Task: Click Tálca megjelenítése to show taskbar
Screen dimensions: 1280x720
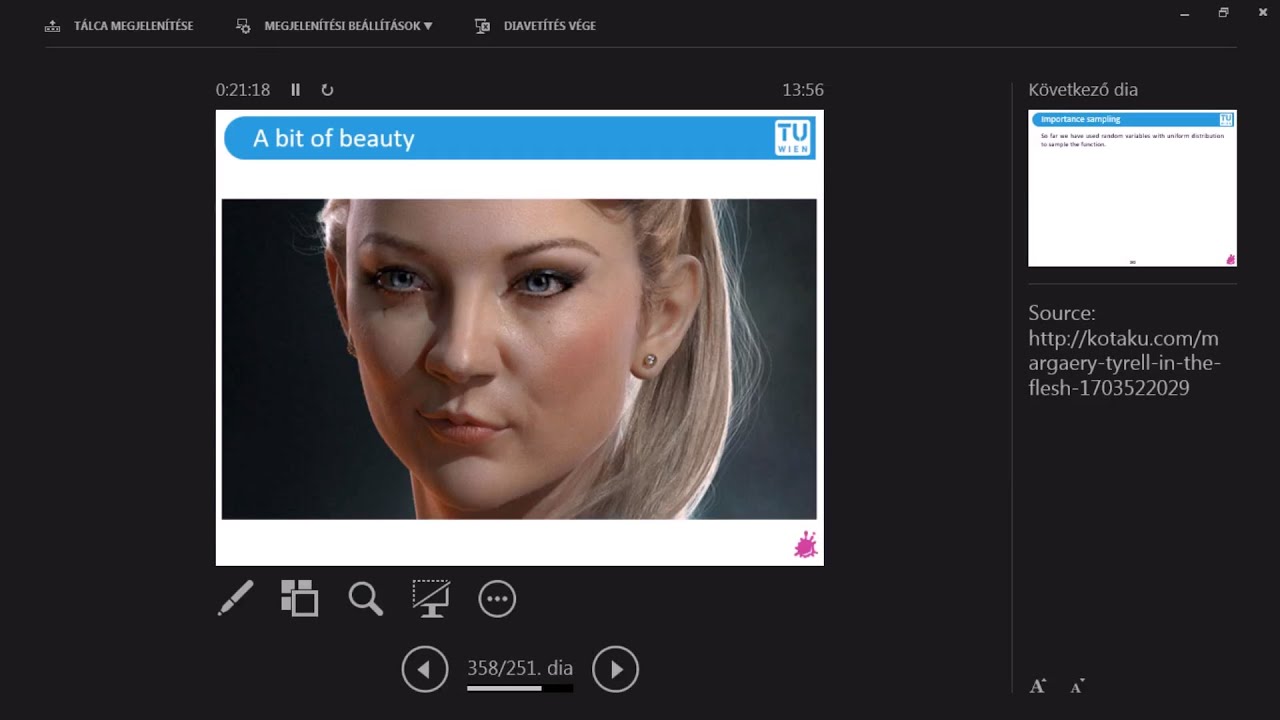Action: pos(120,26)
